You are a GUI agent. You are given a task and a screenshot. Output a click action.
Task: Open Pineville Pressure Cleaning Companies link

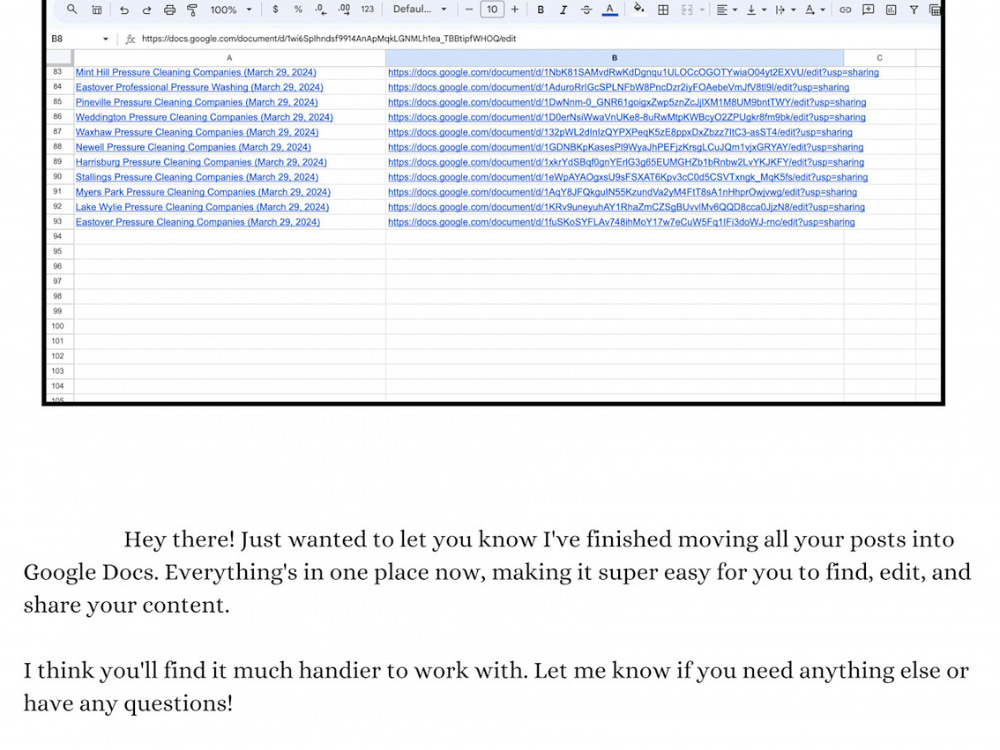tap(196, 102)
